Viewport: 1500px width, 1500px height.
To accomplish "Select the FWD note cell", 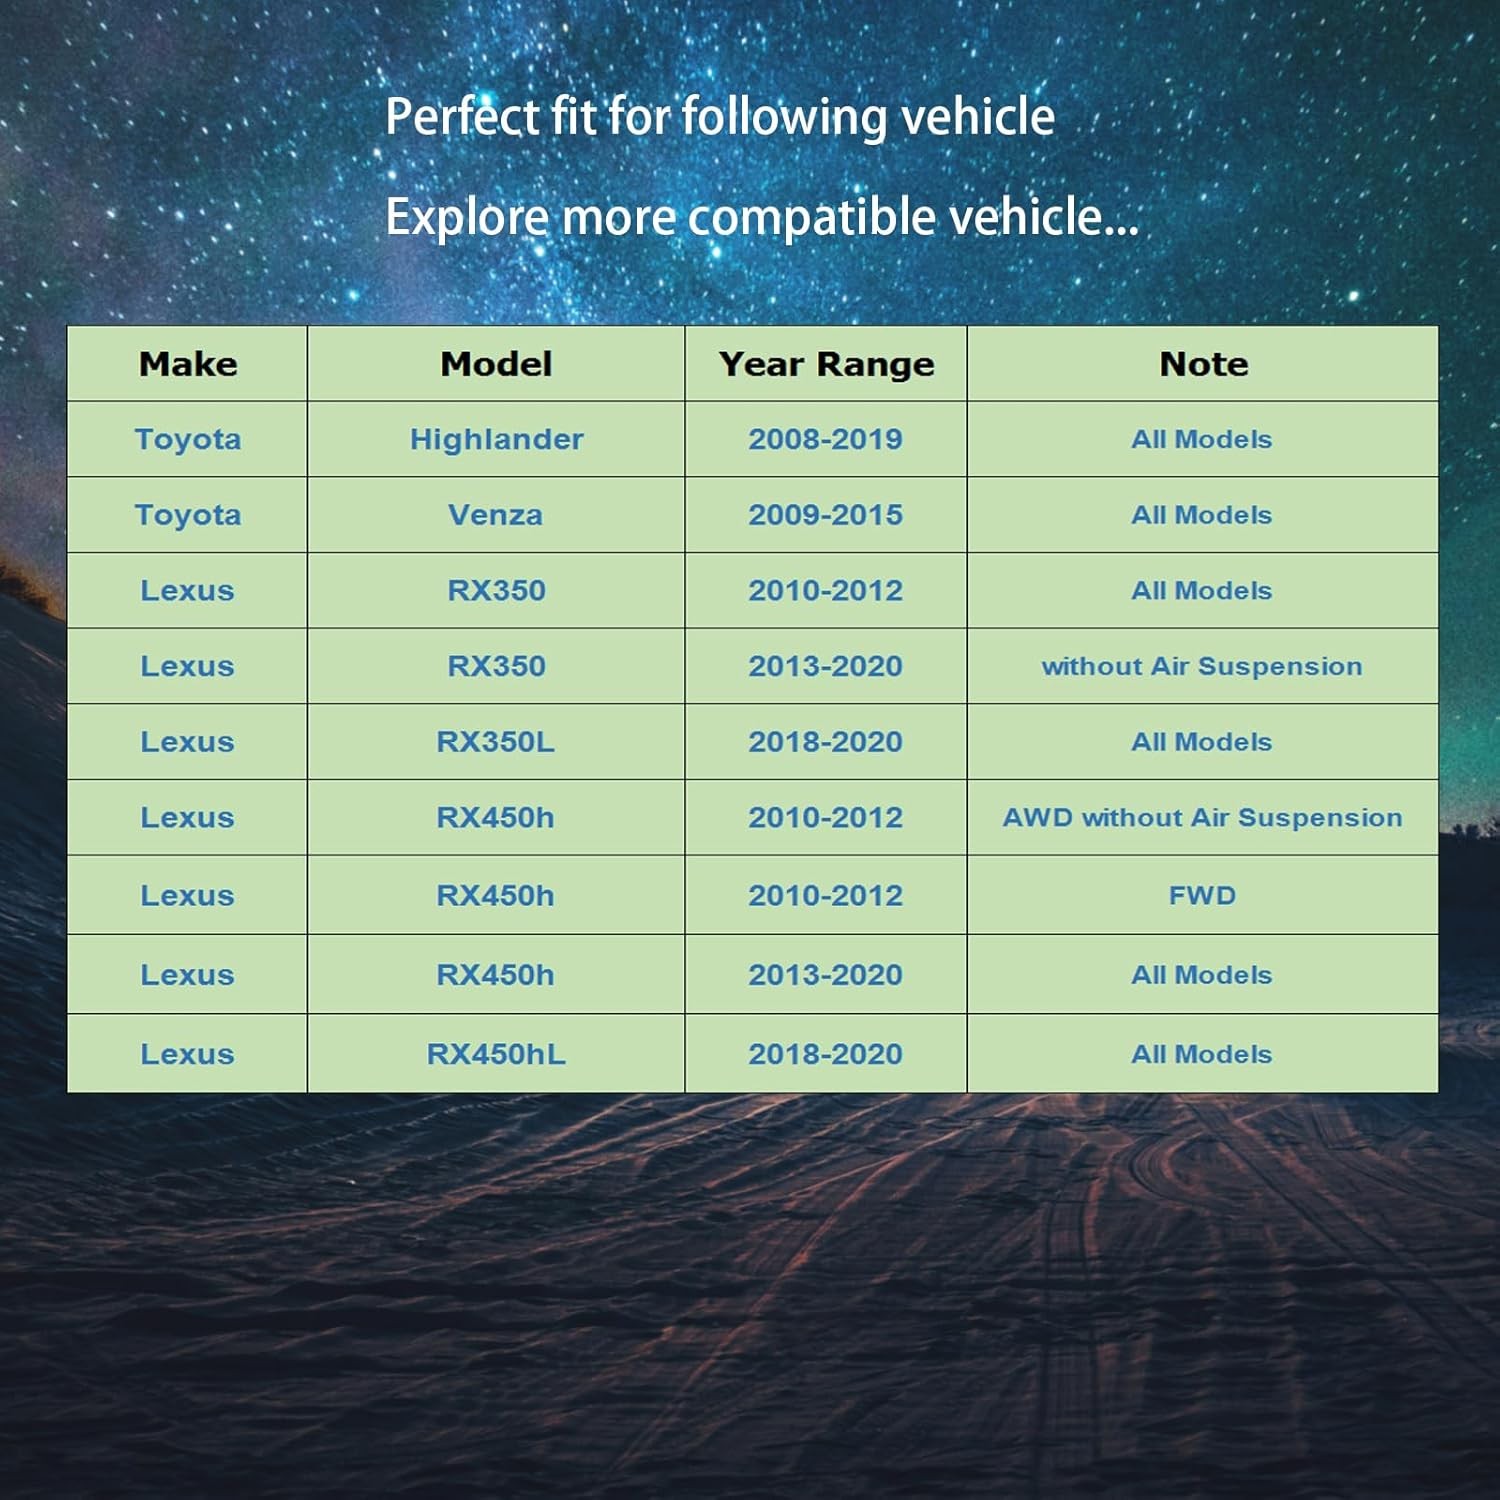I will 1203,895.
